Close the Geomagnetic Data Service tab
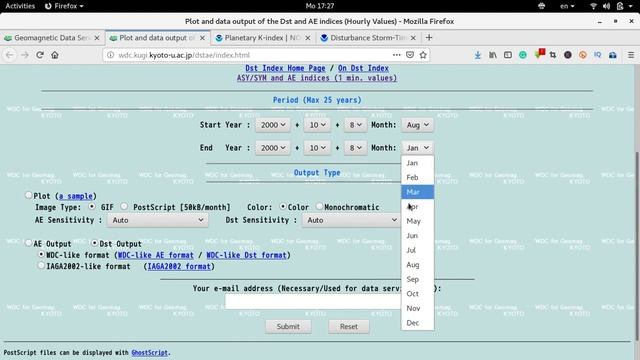 97,38
